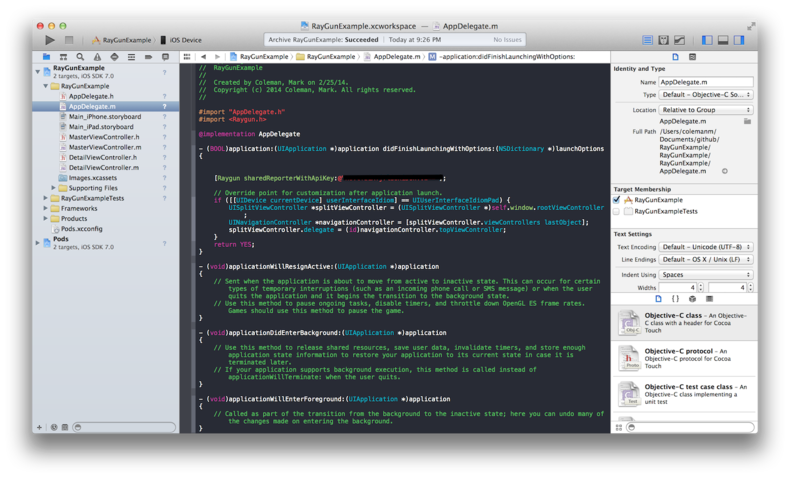
Task: Add a new file with plus button
Action: [x=39, y=427]
